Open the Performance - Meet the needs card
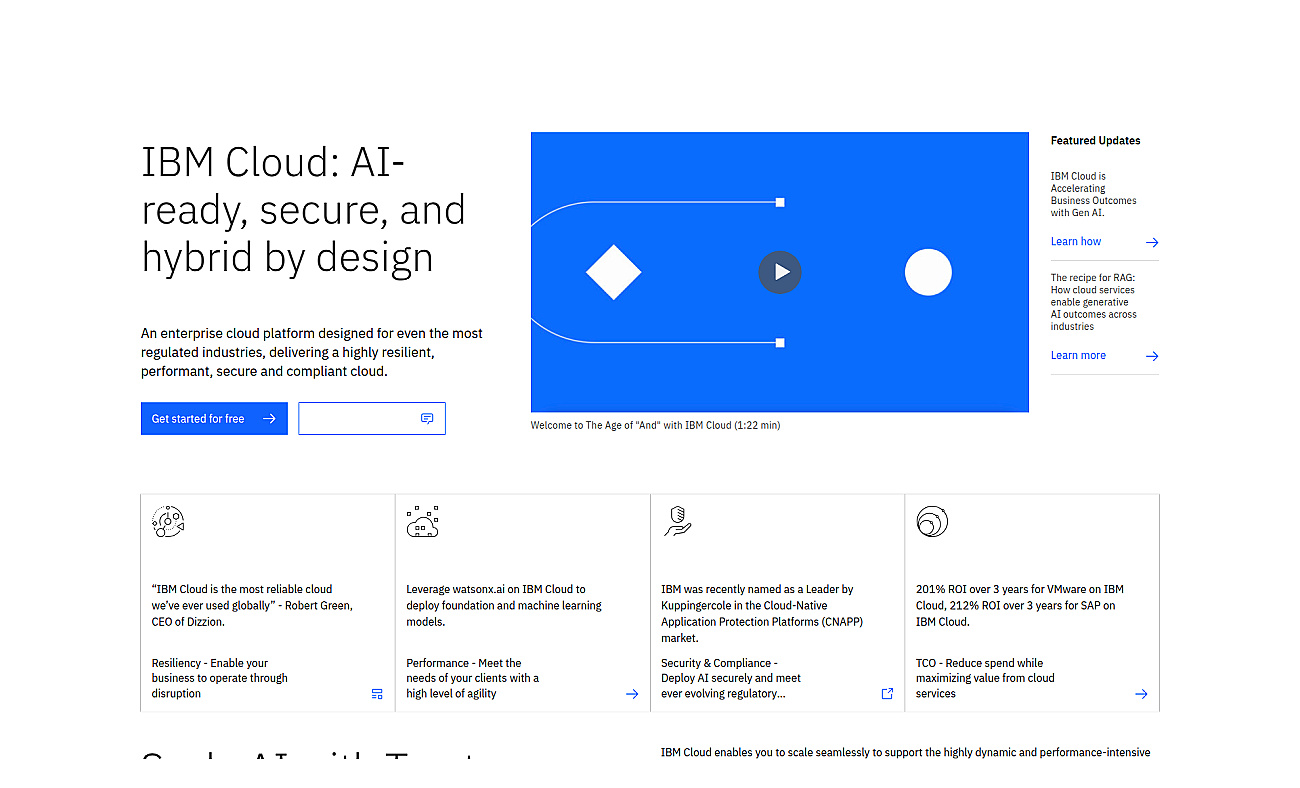The width and height of the screenshot is (1300, 788). (472, 678)
